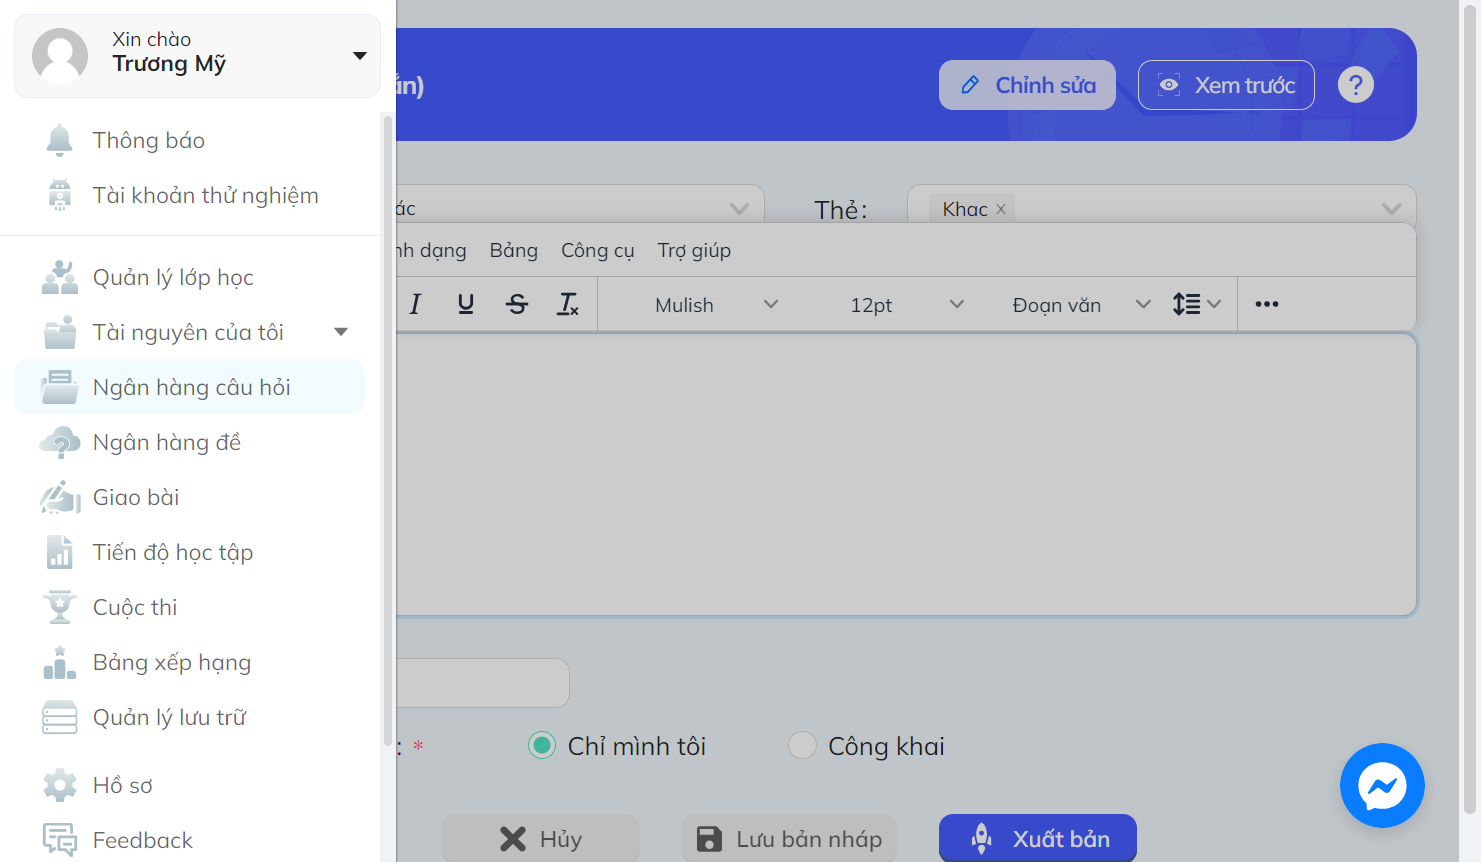This screenshot has width=1481, height=862.
Task: Select the Chỉ mình tôi radio option
Action: tap(542, 745)
